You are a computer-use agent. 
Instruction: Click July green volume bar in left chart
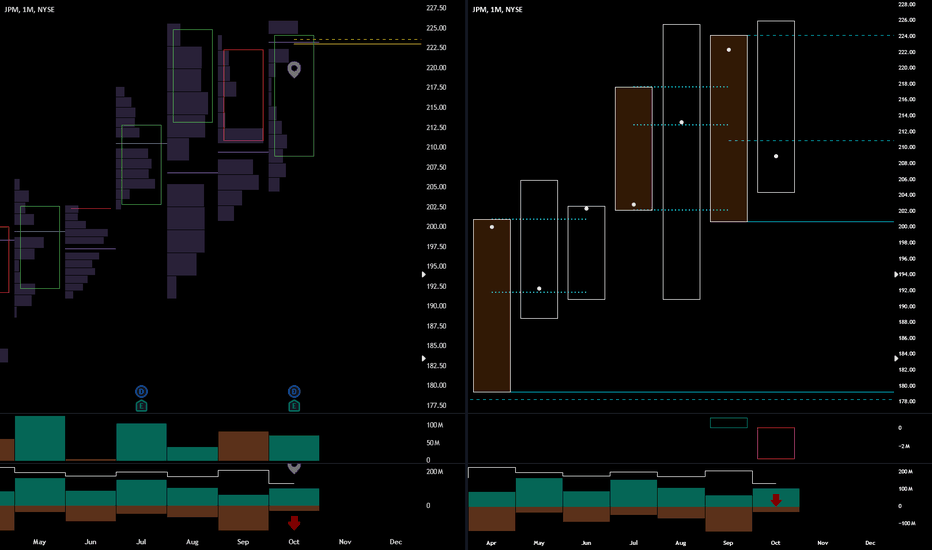141,442
